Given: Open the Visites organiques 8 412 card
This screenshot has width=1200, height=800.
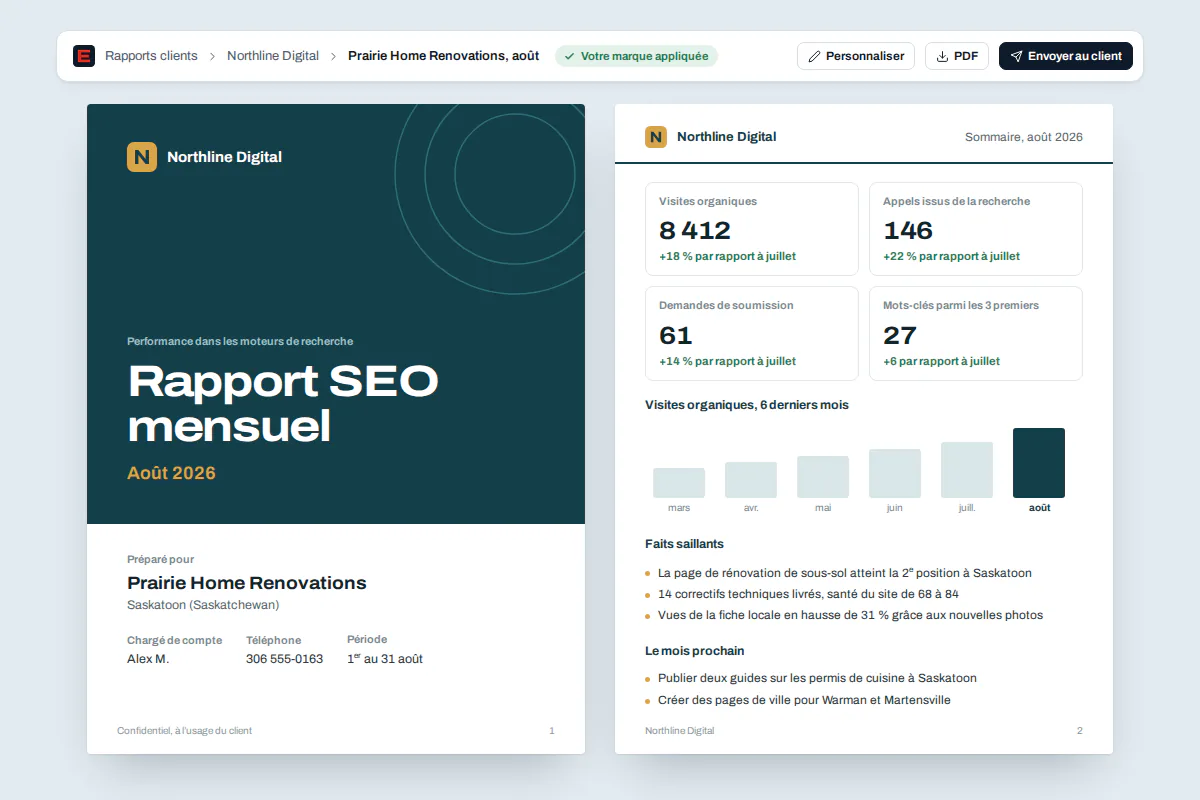Looking at the screenshot, I should pyautogui.click(x=752, y=229).
